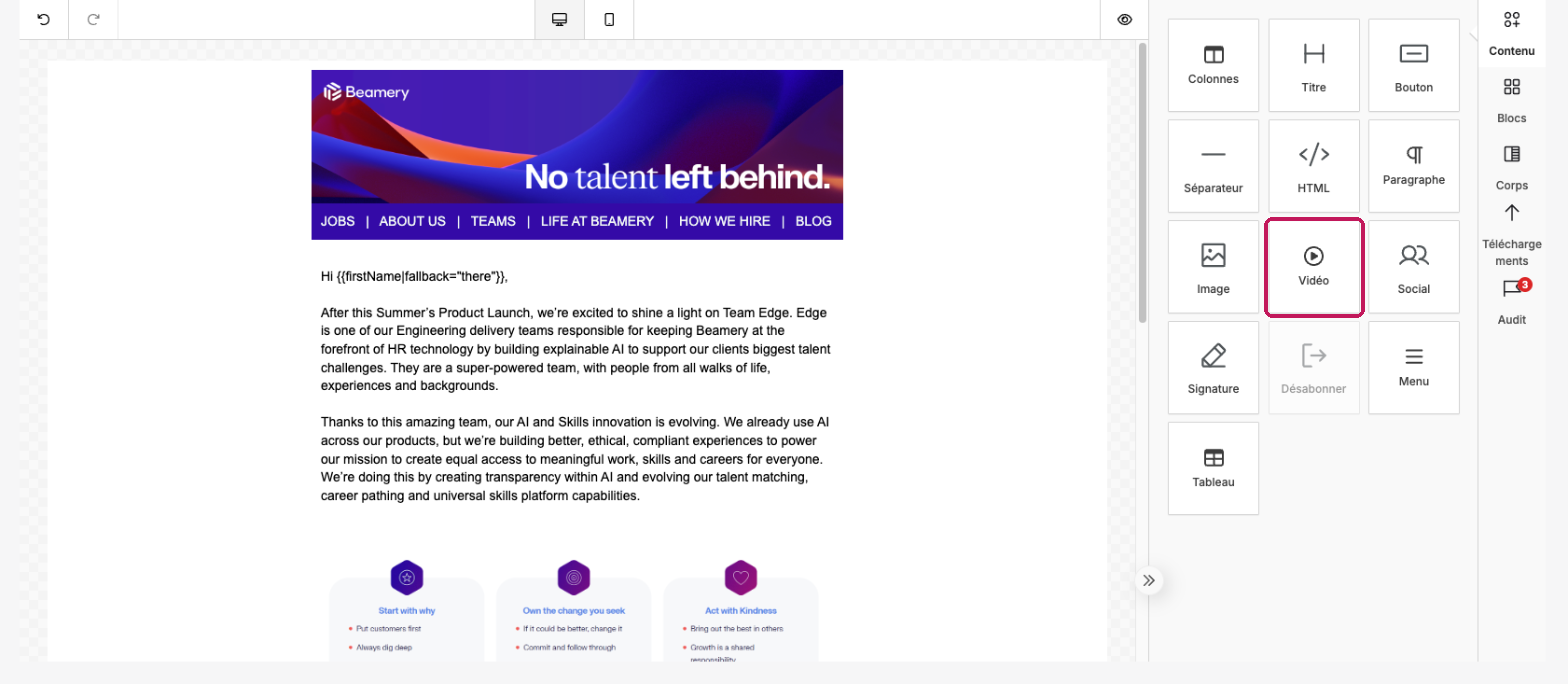Click the 'Start with why' card heading
Screen dimensions: 1568x684
click(x=407, y=610)
